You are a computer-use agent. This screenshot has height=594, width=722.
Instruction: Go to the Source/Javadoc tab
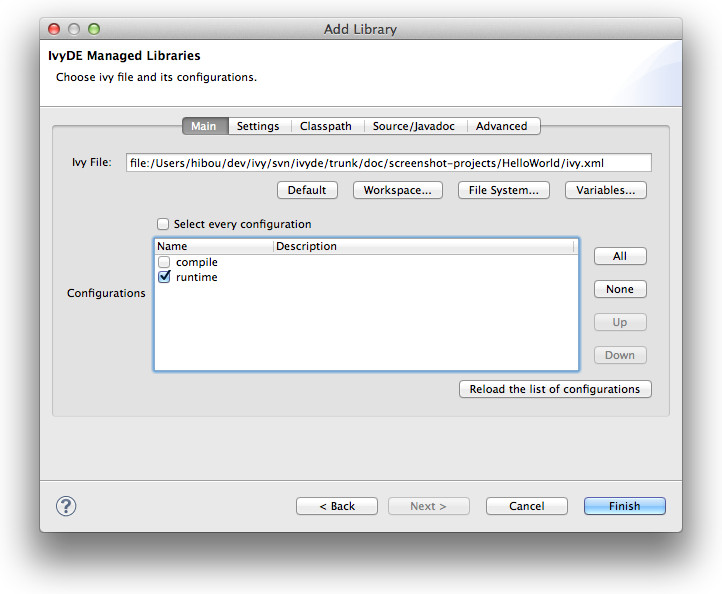[x=413, y=126]
